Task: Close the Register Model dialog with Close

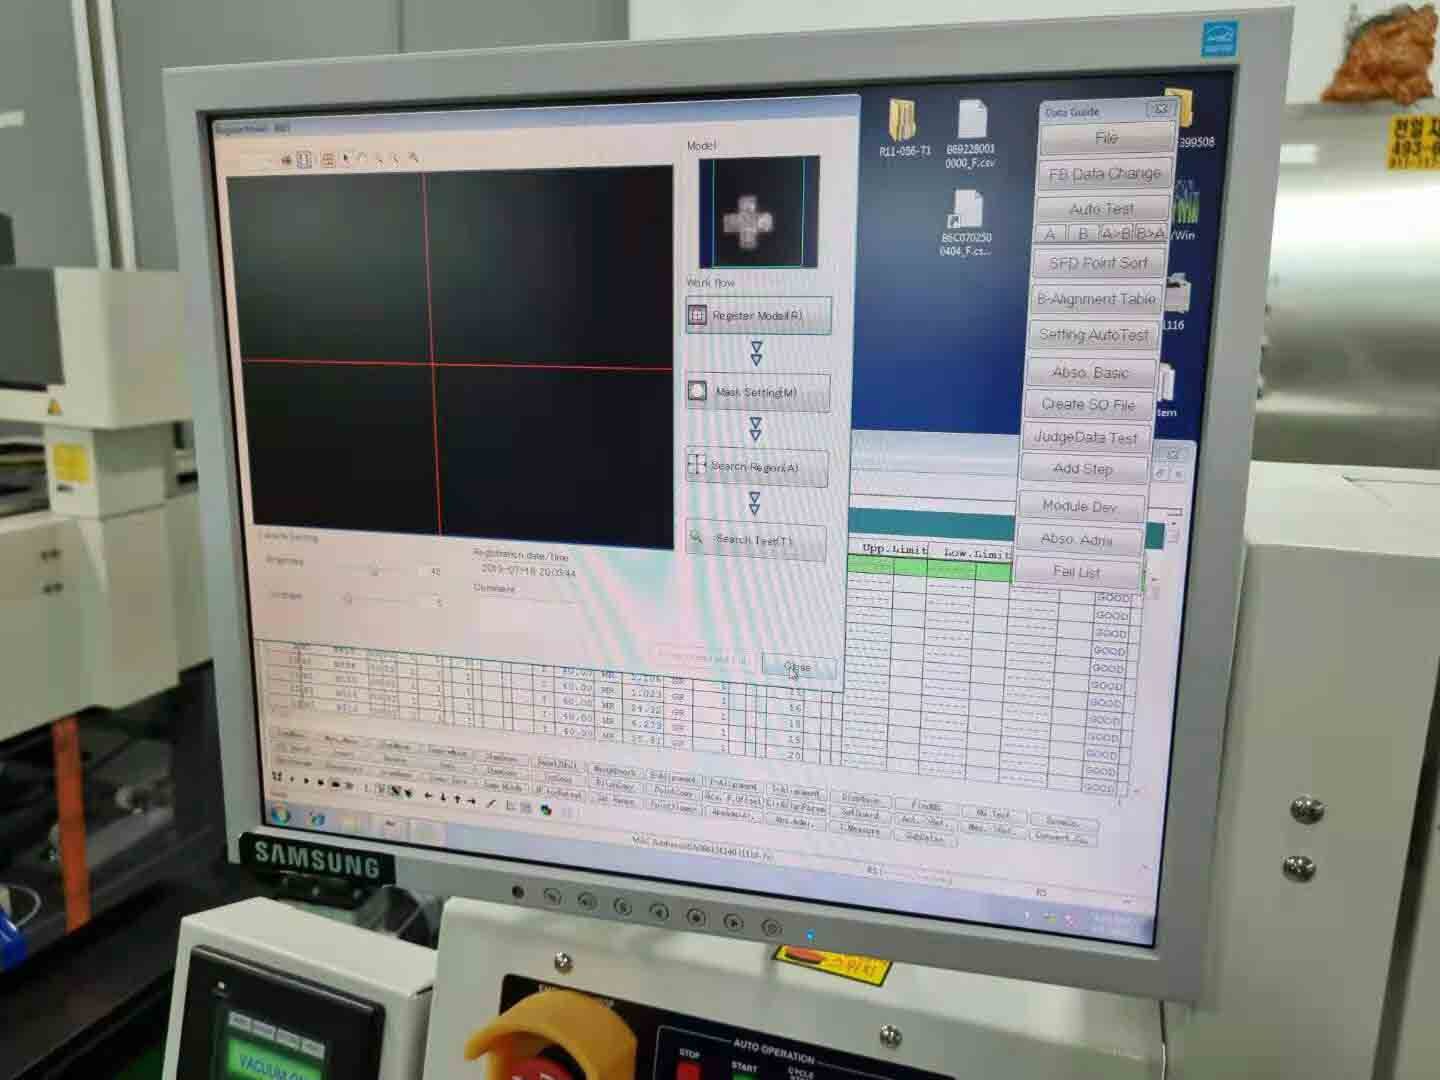Action: coord(798,667)
